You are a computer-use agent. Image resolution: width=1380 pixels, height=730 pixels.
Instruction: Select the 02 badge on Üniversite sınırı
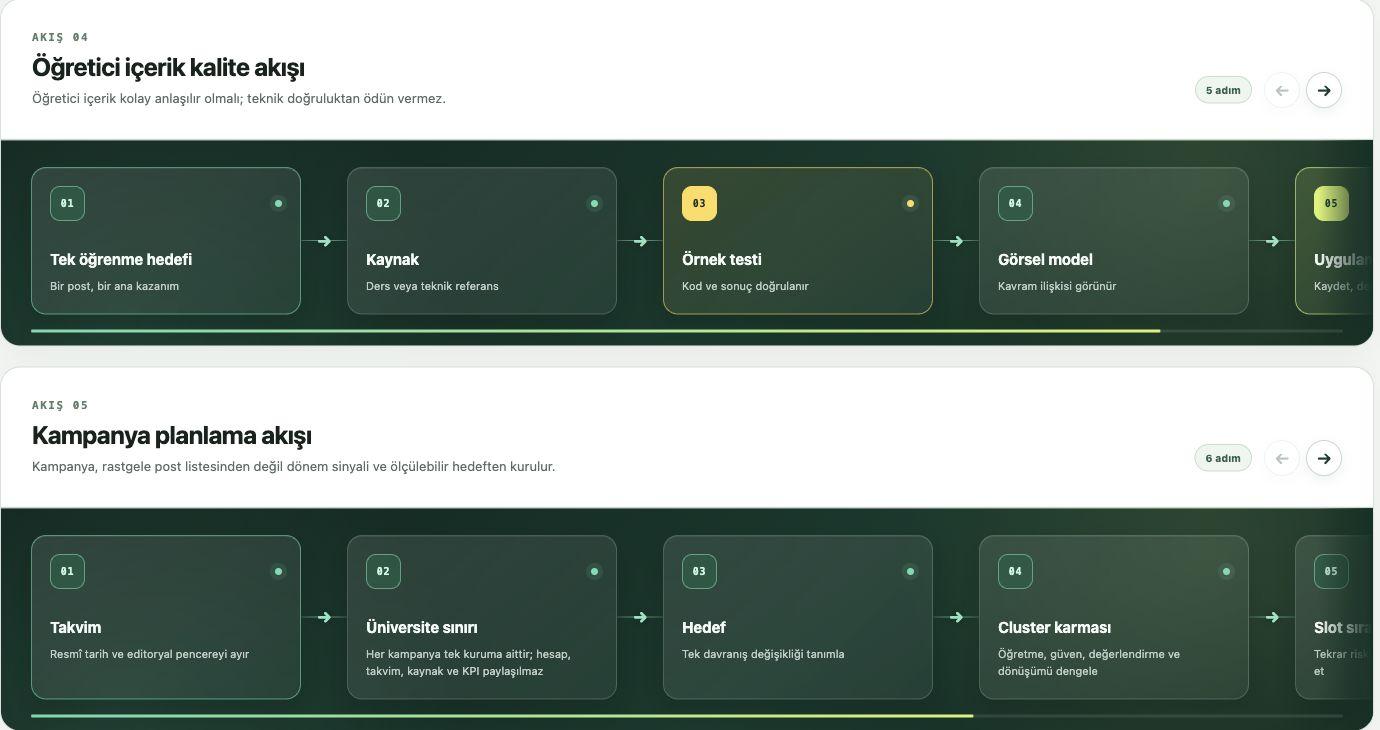click(383, 571)
